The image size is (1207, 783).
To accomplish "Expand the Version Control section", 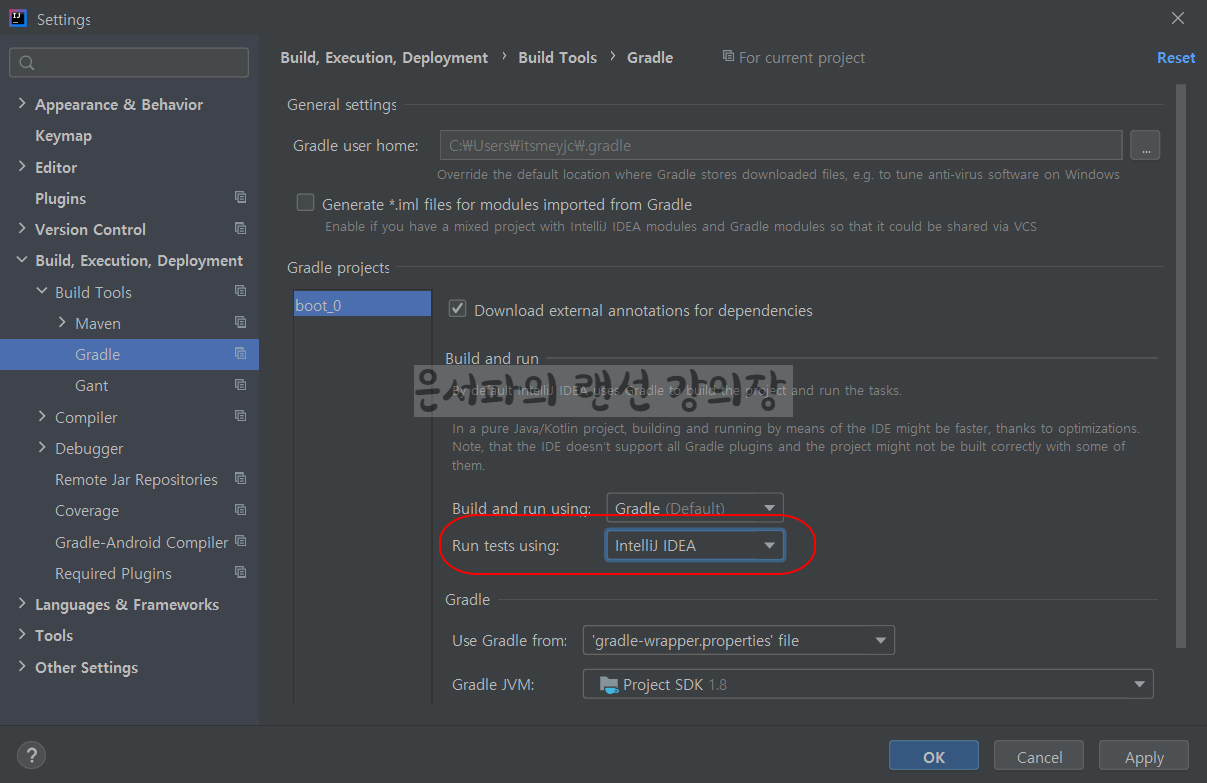I will click(x=22, y=228).
